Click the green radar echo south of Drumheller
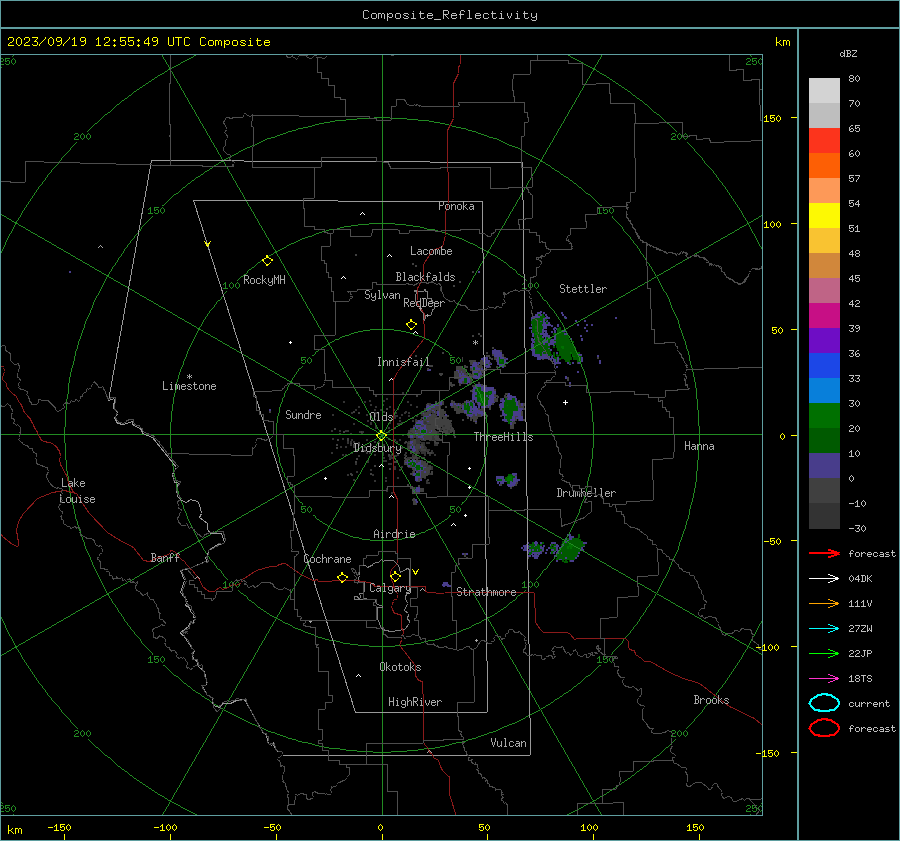900x841 pixels. pyautogui.click(x=570, y=548)
